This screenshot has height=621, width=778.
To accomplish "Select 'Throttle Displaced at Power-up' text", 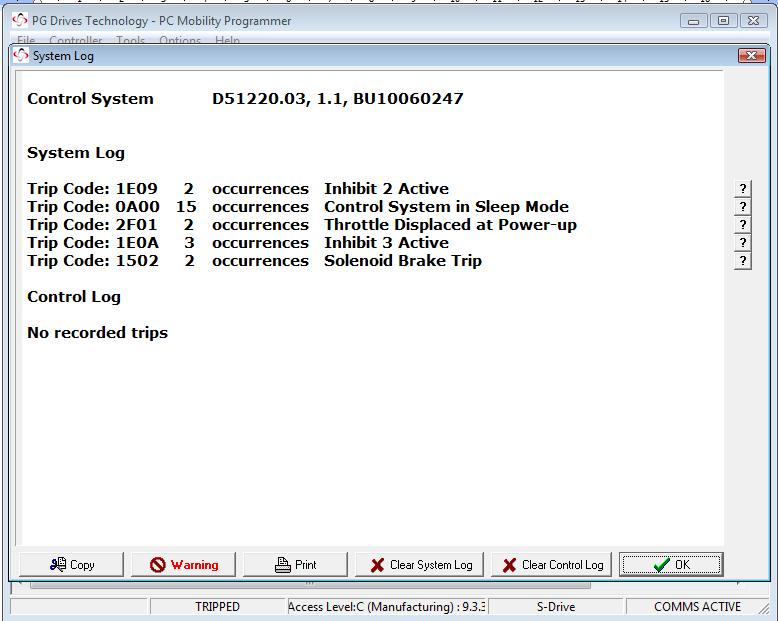I will click(450, 225).
